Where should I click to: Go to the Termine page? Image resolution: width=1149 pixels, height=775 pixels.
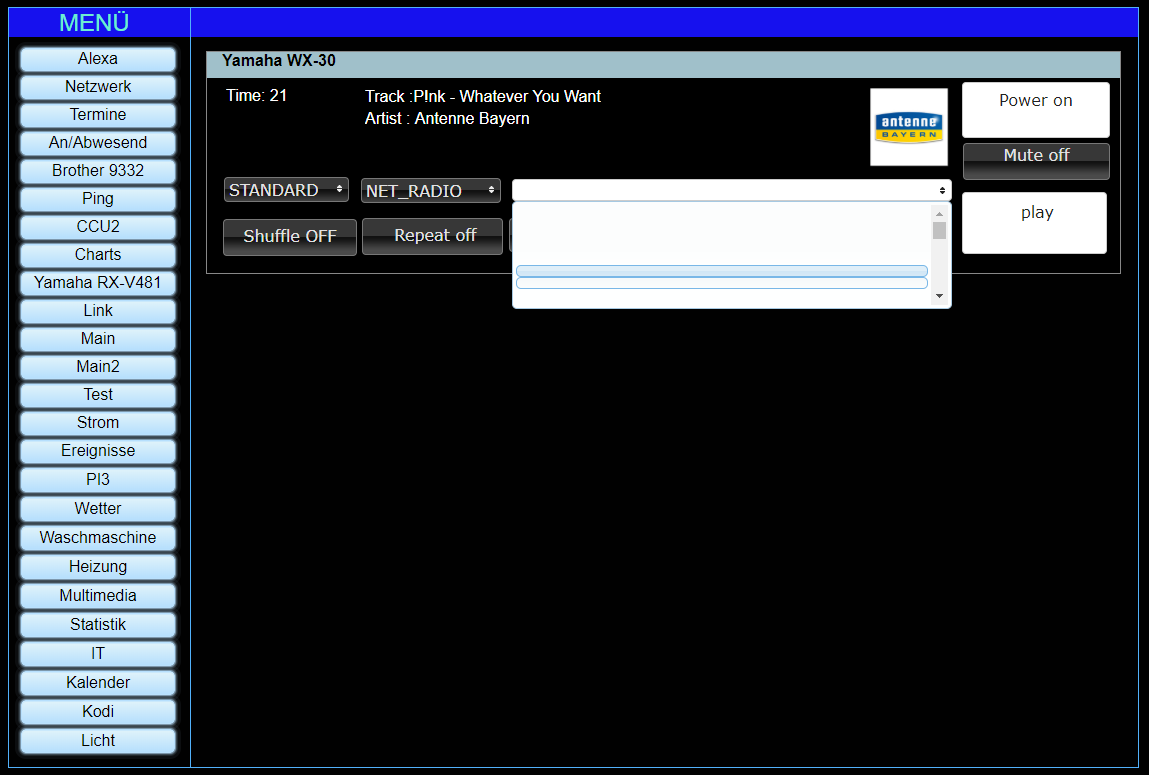[97, 114]
